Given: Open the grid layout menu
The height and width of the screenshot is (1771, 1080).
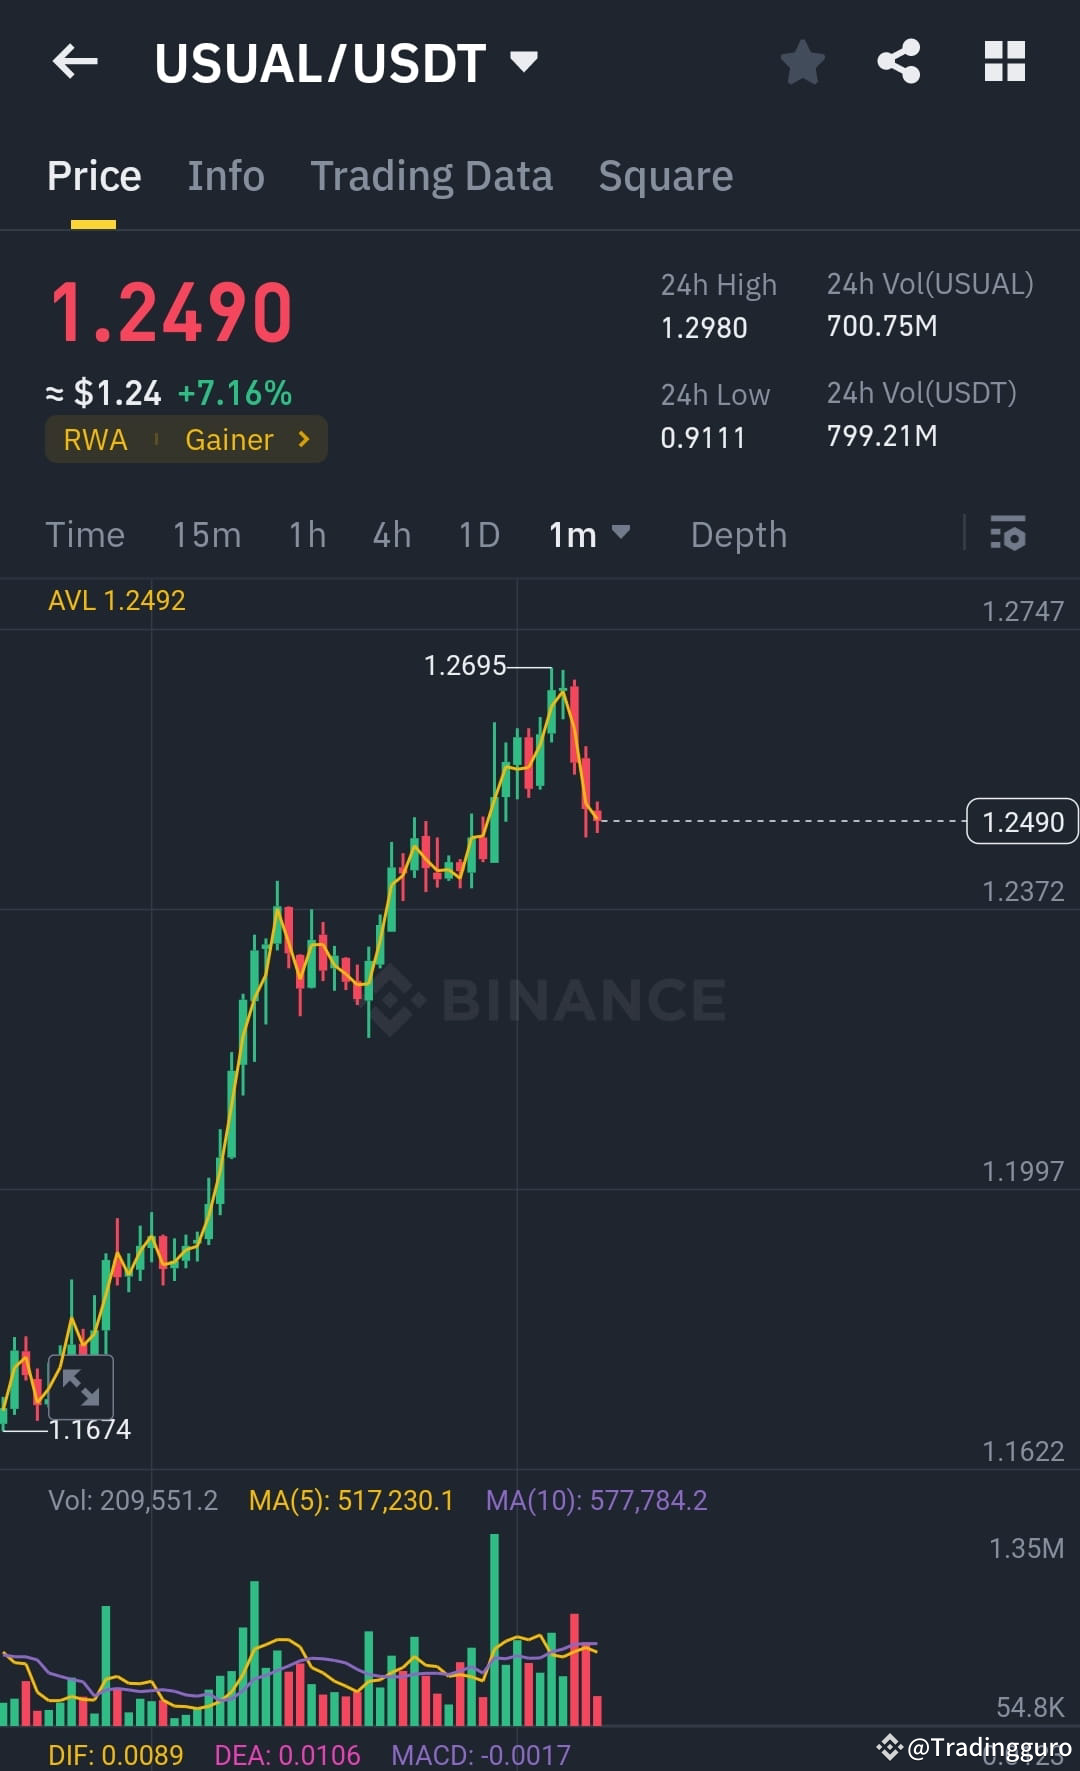Looking at the screenshot, I should pos(1004,62).
